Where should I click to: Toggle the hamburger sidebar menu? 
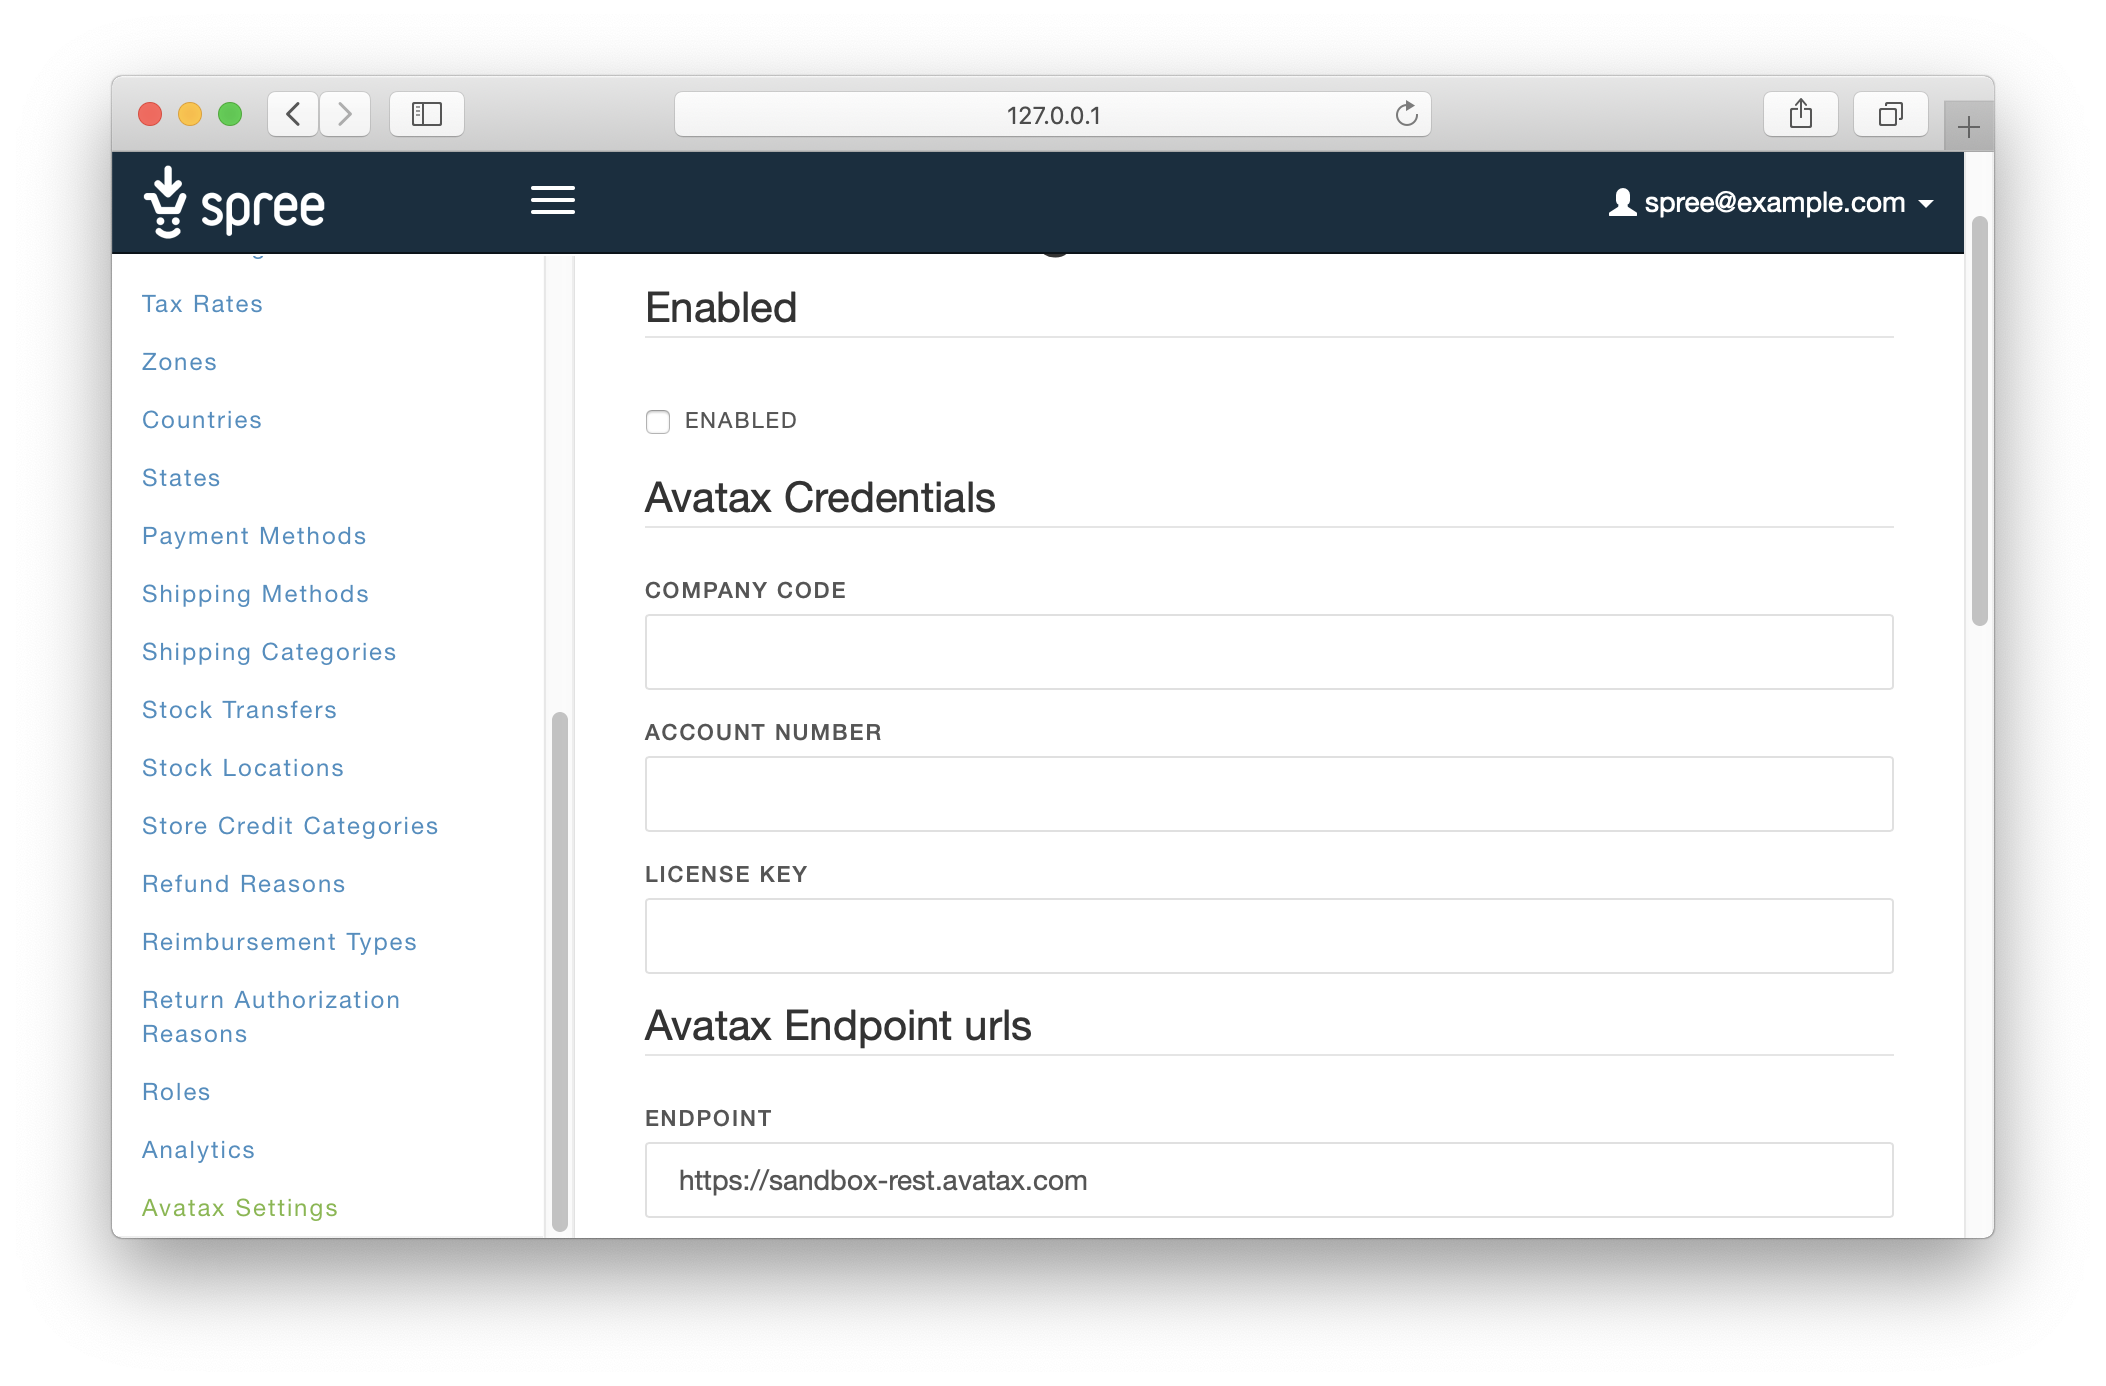click(552, 200)
